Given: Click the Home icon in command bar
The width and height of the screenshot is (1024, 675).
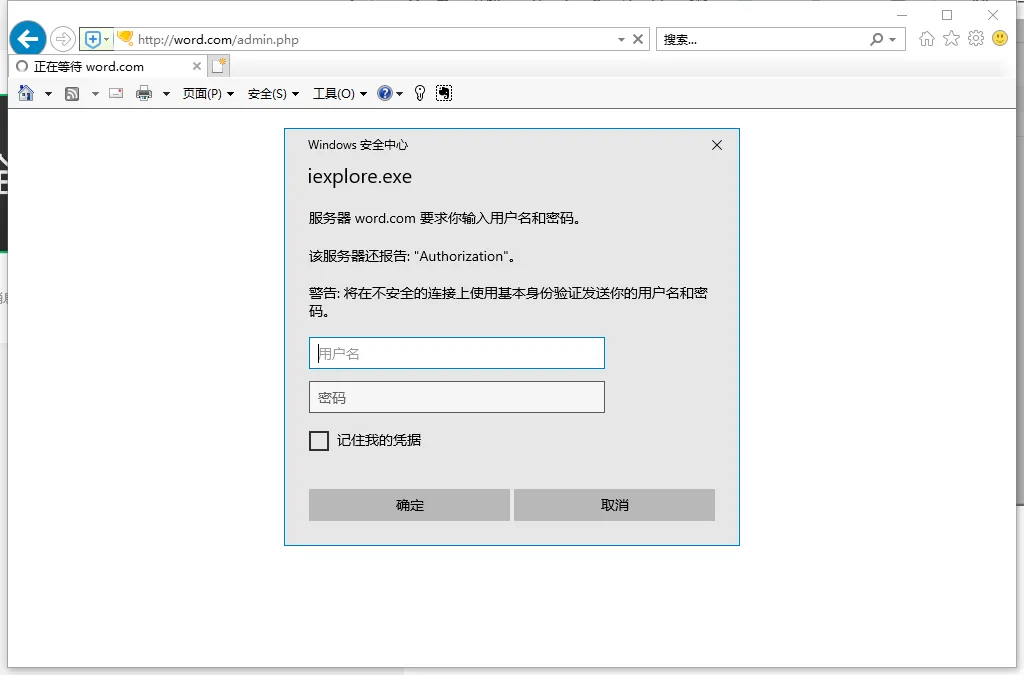Looking at the screenshot, I should (x=26, y=93).
